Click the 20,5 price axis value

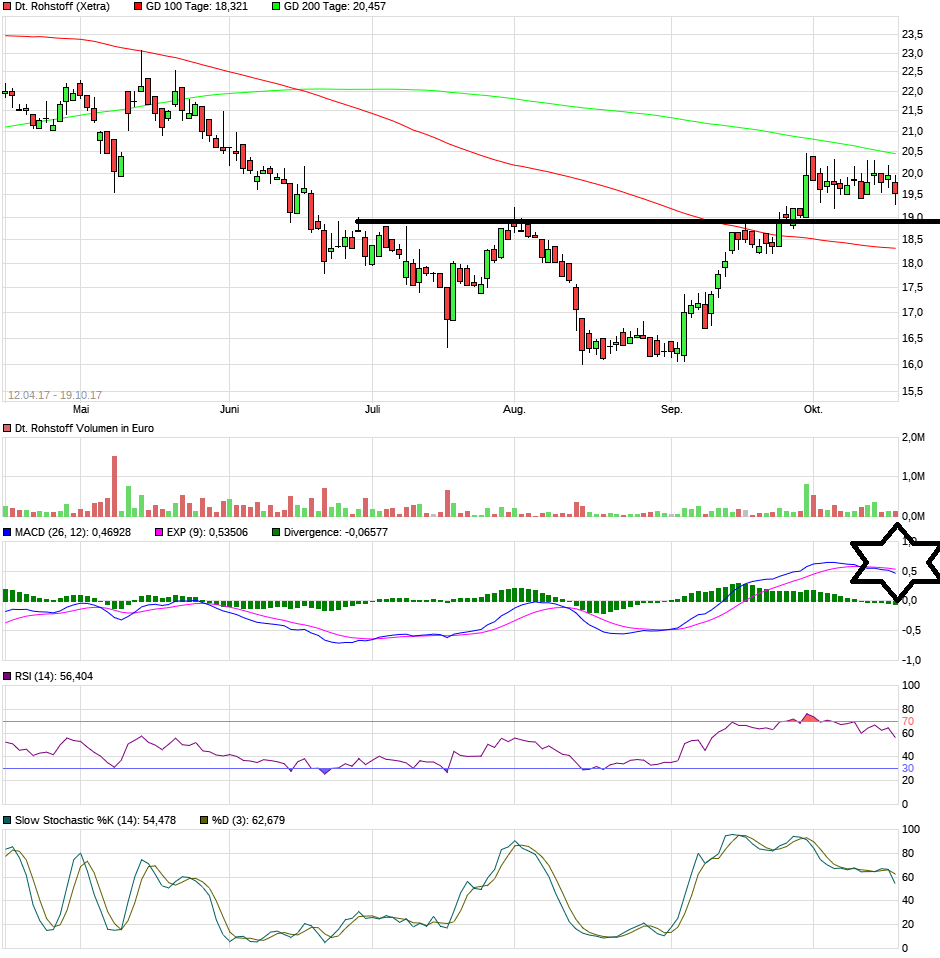[913, 152]
